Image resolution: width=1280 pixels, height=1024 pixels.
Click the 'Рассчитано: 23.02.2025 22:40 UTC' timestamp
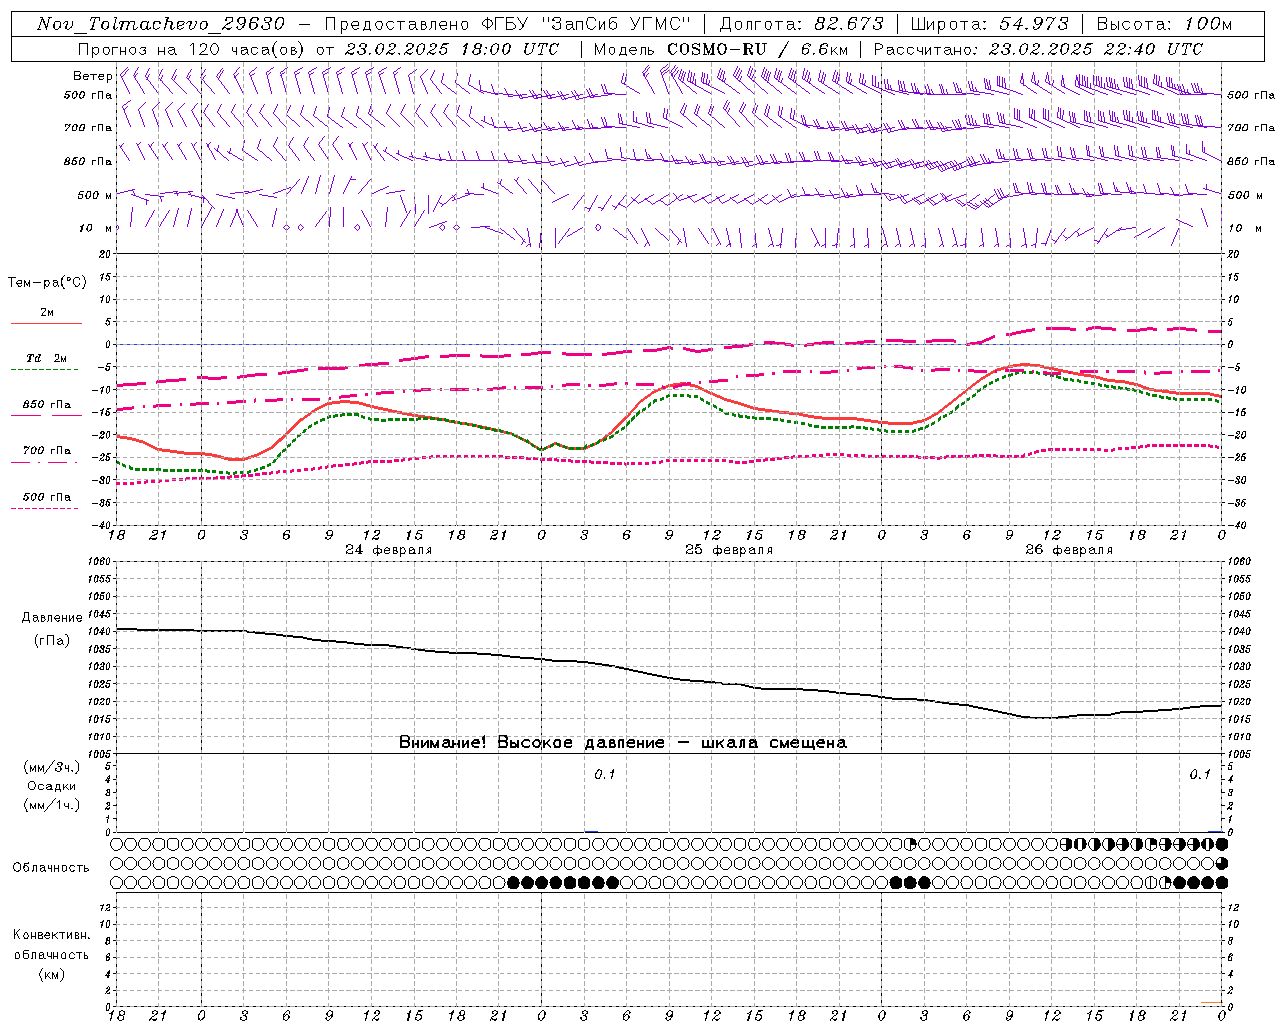pos(1038,49)
